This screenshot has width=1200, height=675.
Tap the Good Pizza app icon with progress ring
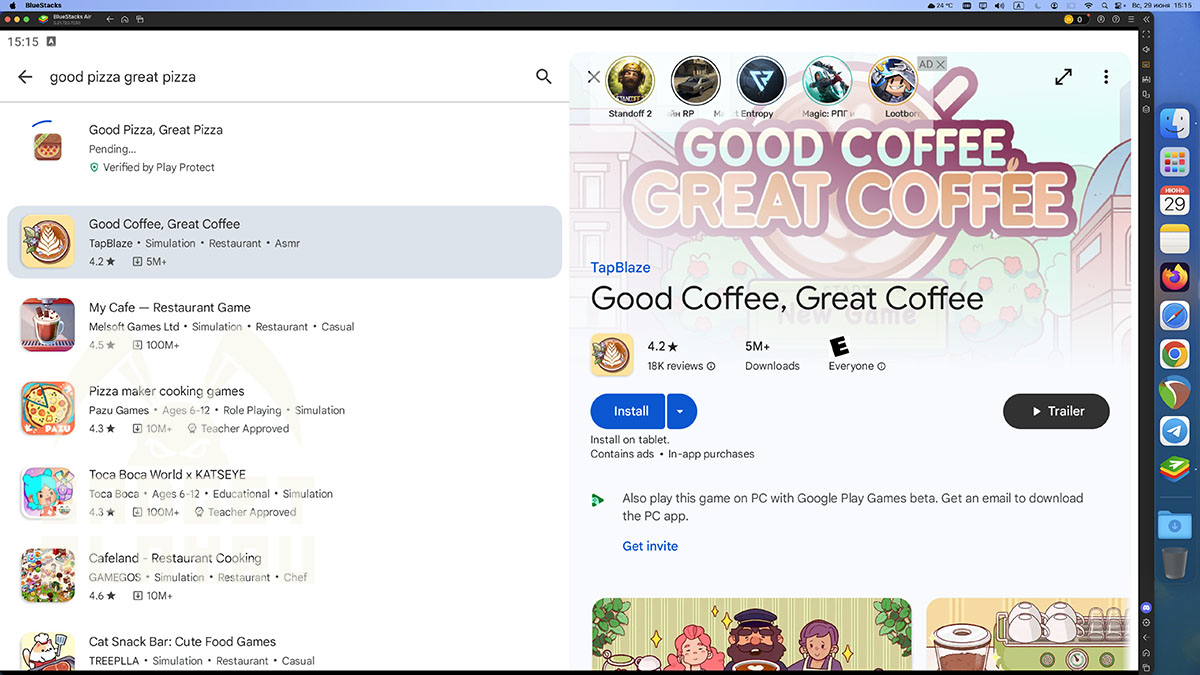click(x=48, y=146)
